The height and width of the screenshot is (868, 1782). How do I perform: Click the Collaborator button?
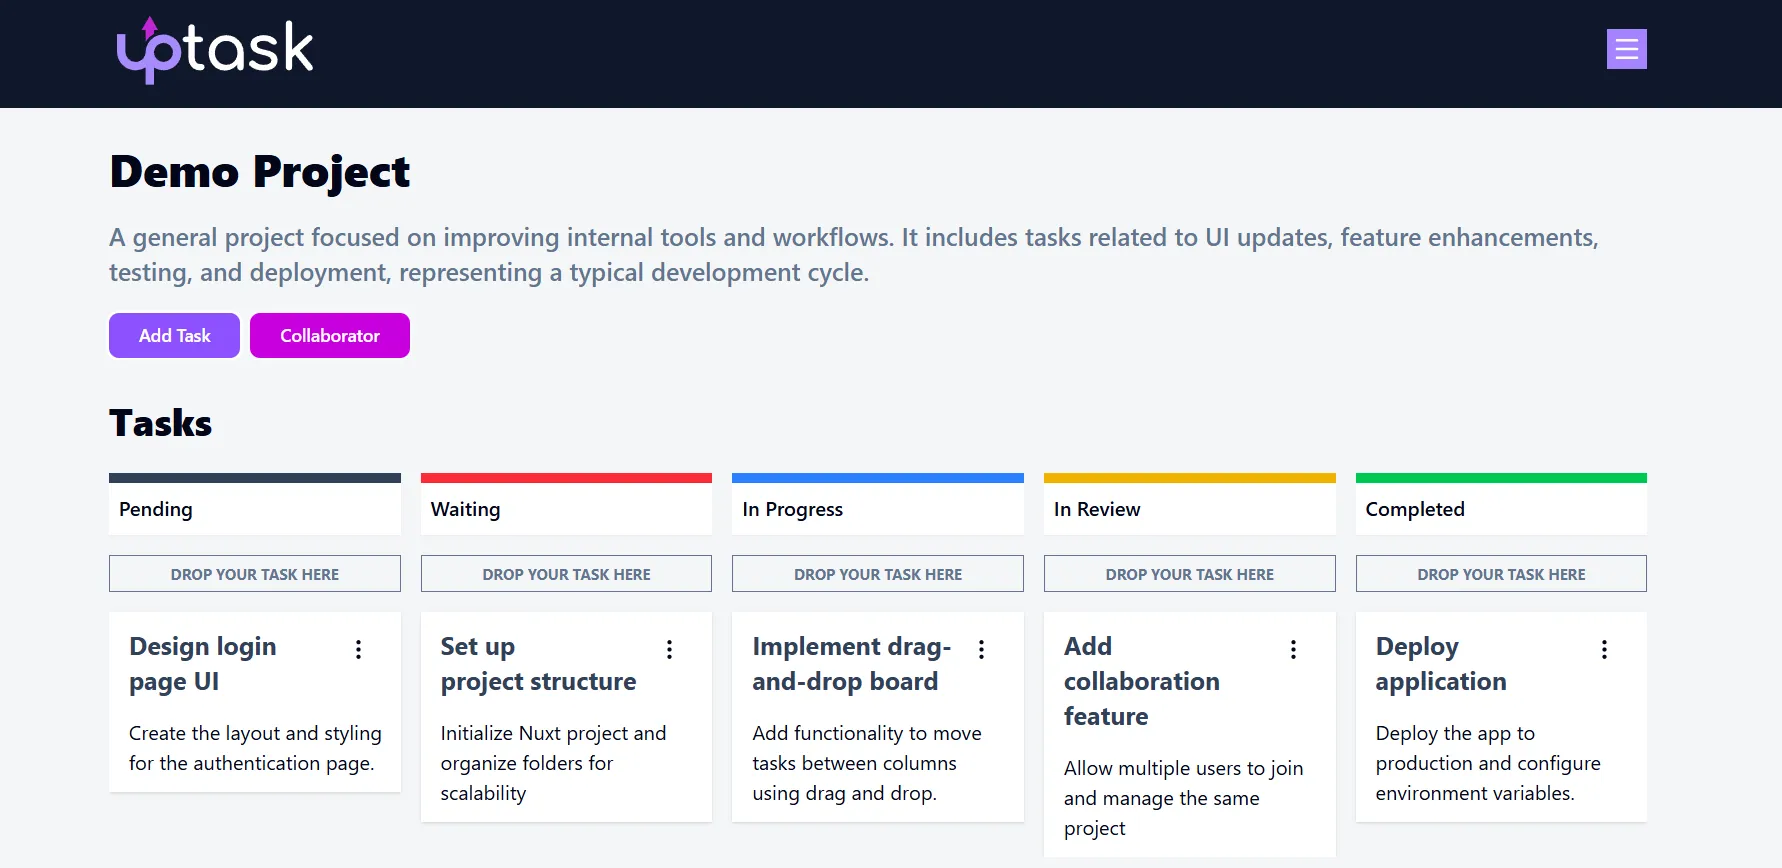click(x=330, y=335)
